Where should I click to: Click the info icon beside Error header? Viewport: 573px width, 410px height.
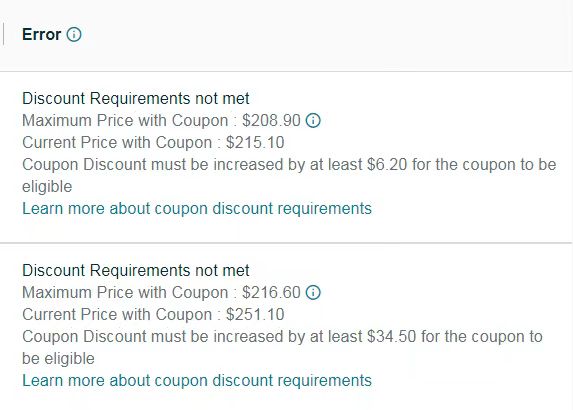[74, 34]
